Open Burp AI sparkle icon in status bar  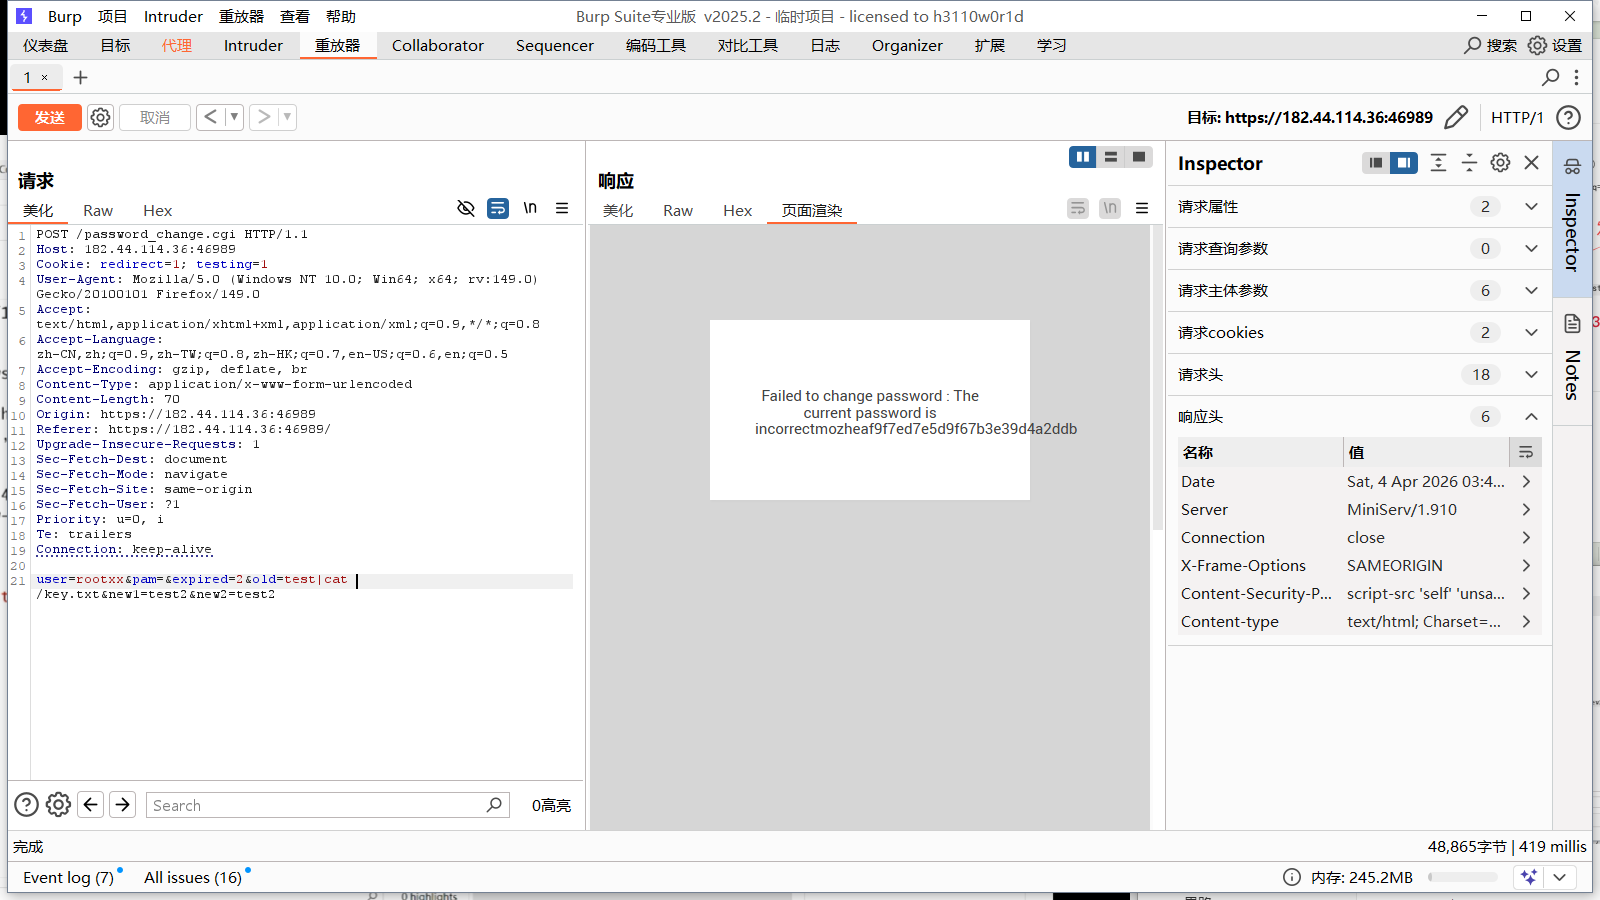tap(1529, 877)
